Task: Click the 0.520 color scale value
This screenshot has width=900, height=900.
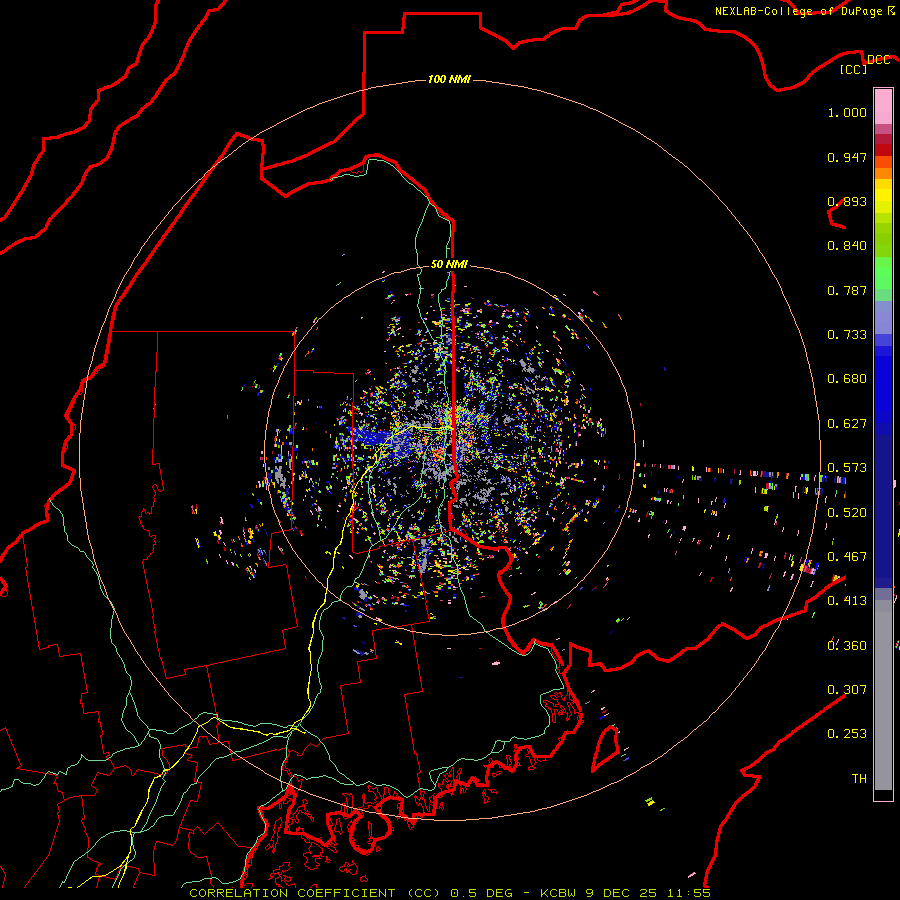Action: pos(847,513)
